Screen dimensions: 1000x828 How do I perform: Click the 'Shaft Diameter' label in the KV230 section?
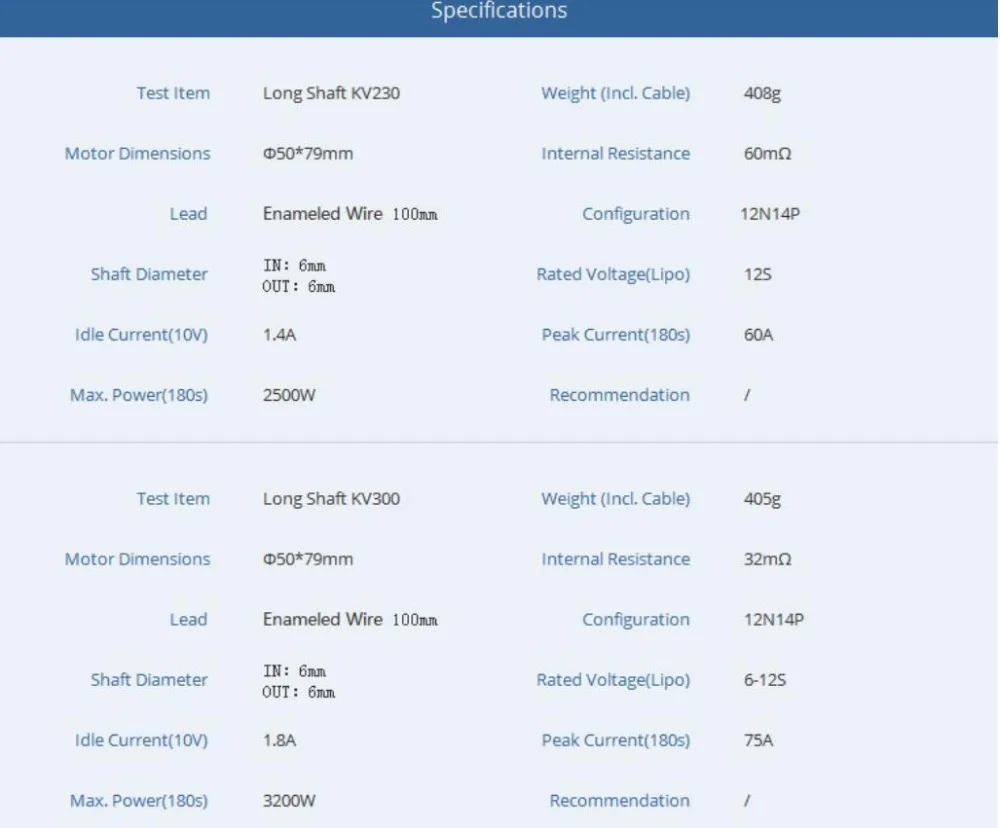(149, 274)
